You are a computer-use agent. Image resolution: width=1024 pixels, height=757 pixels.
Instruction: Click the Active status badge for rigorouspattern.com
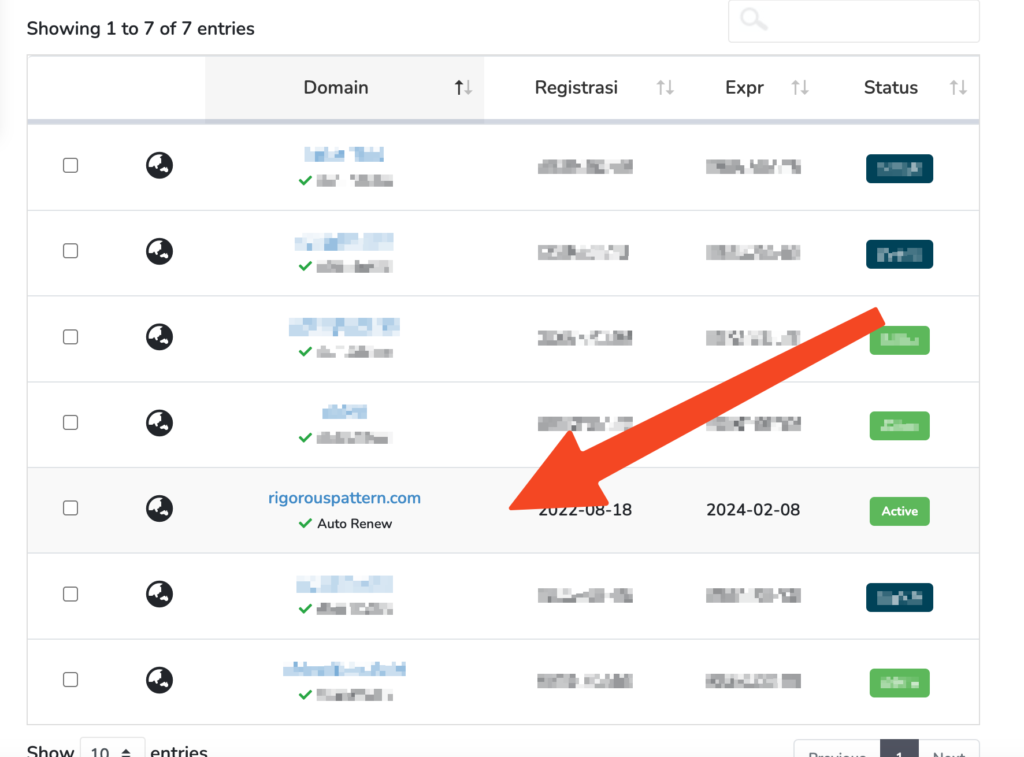[x=899, y=511]
